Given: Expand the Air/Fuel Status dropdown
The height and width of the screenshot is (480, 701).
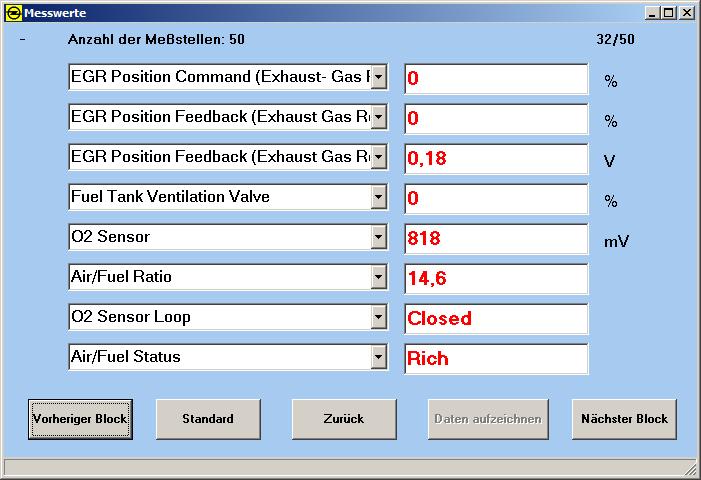Looking at the screenshot, I should 378,357.
